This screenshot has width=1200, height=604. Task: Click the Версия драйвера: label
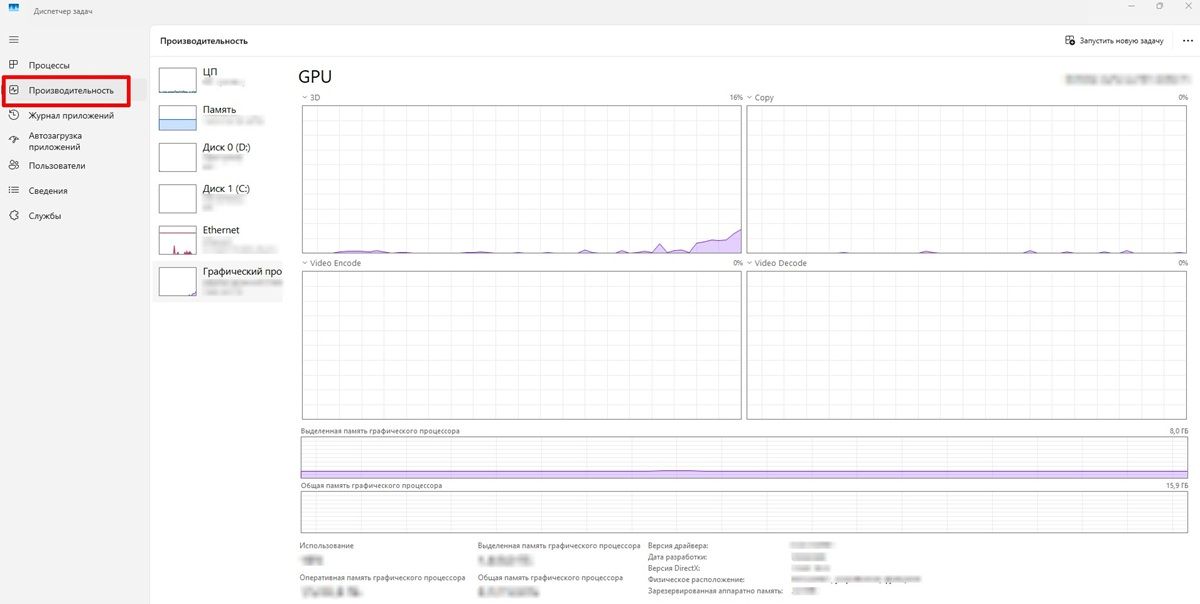(x=679, y=546)
